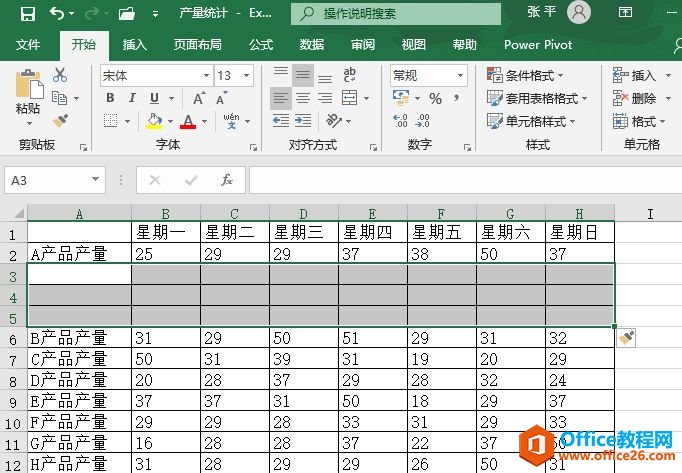Click the Name Box showing A3
The height and width of the screenshot is (473, 682).
pyautogui.click(x=55, y=180)
